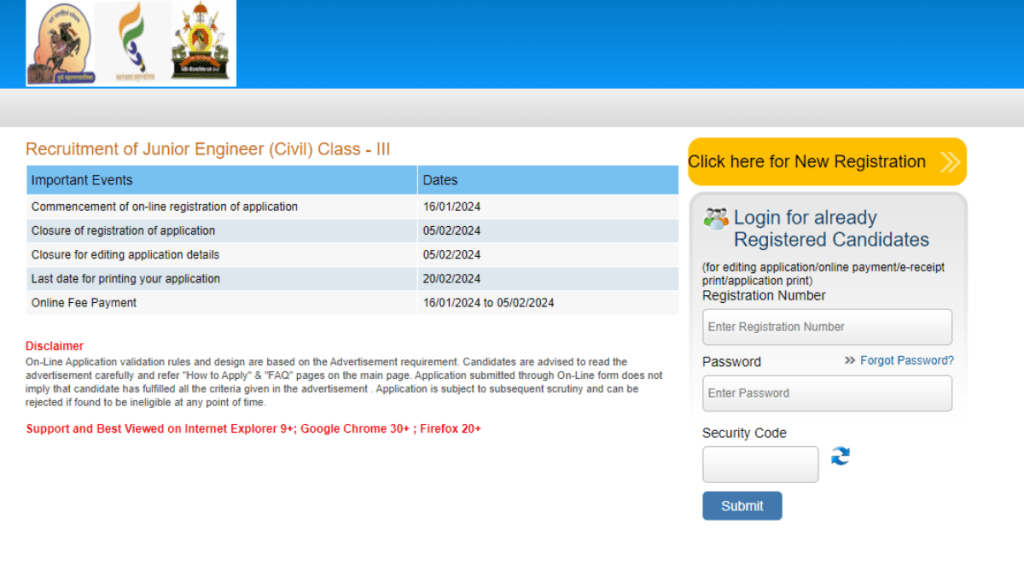Click the small arrows before Forgot Password
Image resolution: width=1024 pixels, height=576 pixels.
(x=850, y=361)
